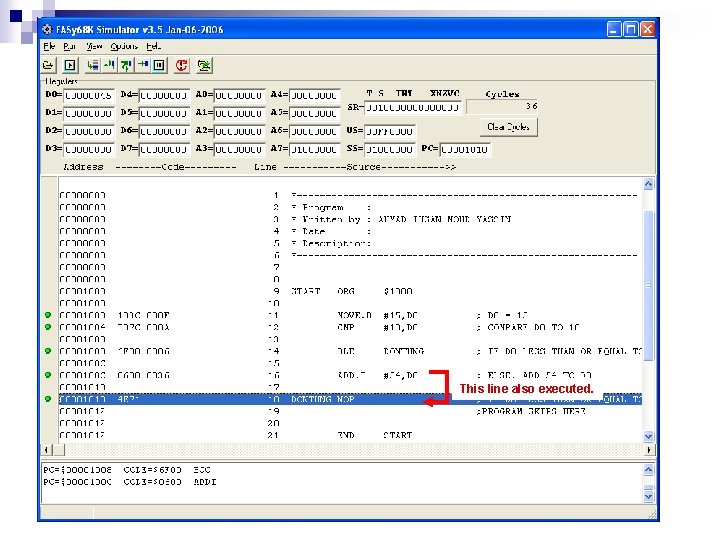720x540 pixels.
Task: Click the A7 register value field
Action: 315,149
